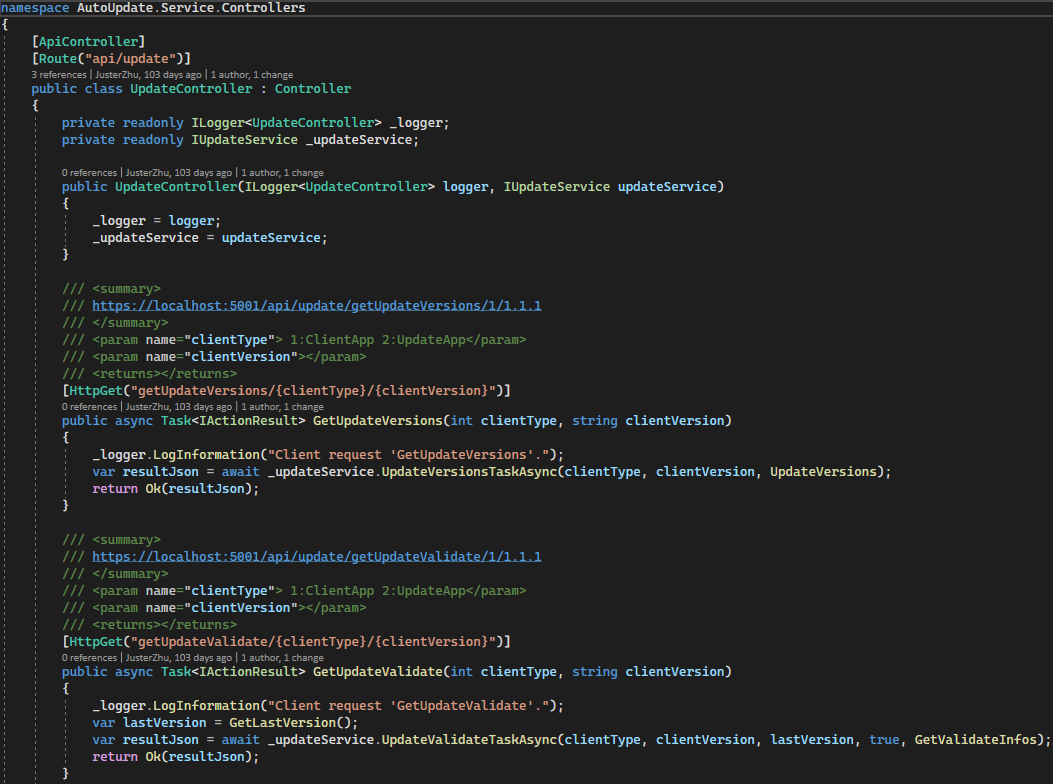This screenshot has width=1053, height=784.
Task: Click the class name UpdateController in its declaration
Action: pyautogui.click(x=191, y=89)
